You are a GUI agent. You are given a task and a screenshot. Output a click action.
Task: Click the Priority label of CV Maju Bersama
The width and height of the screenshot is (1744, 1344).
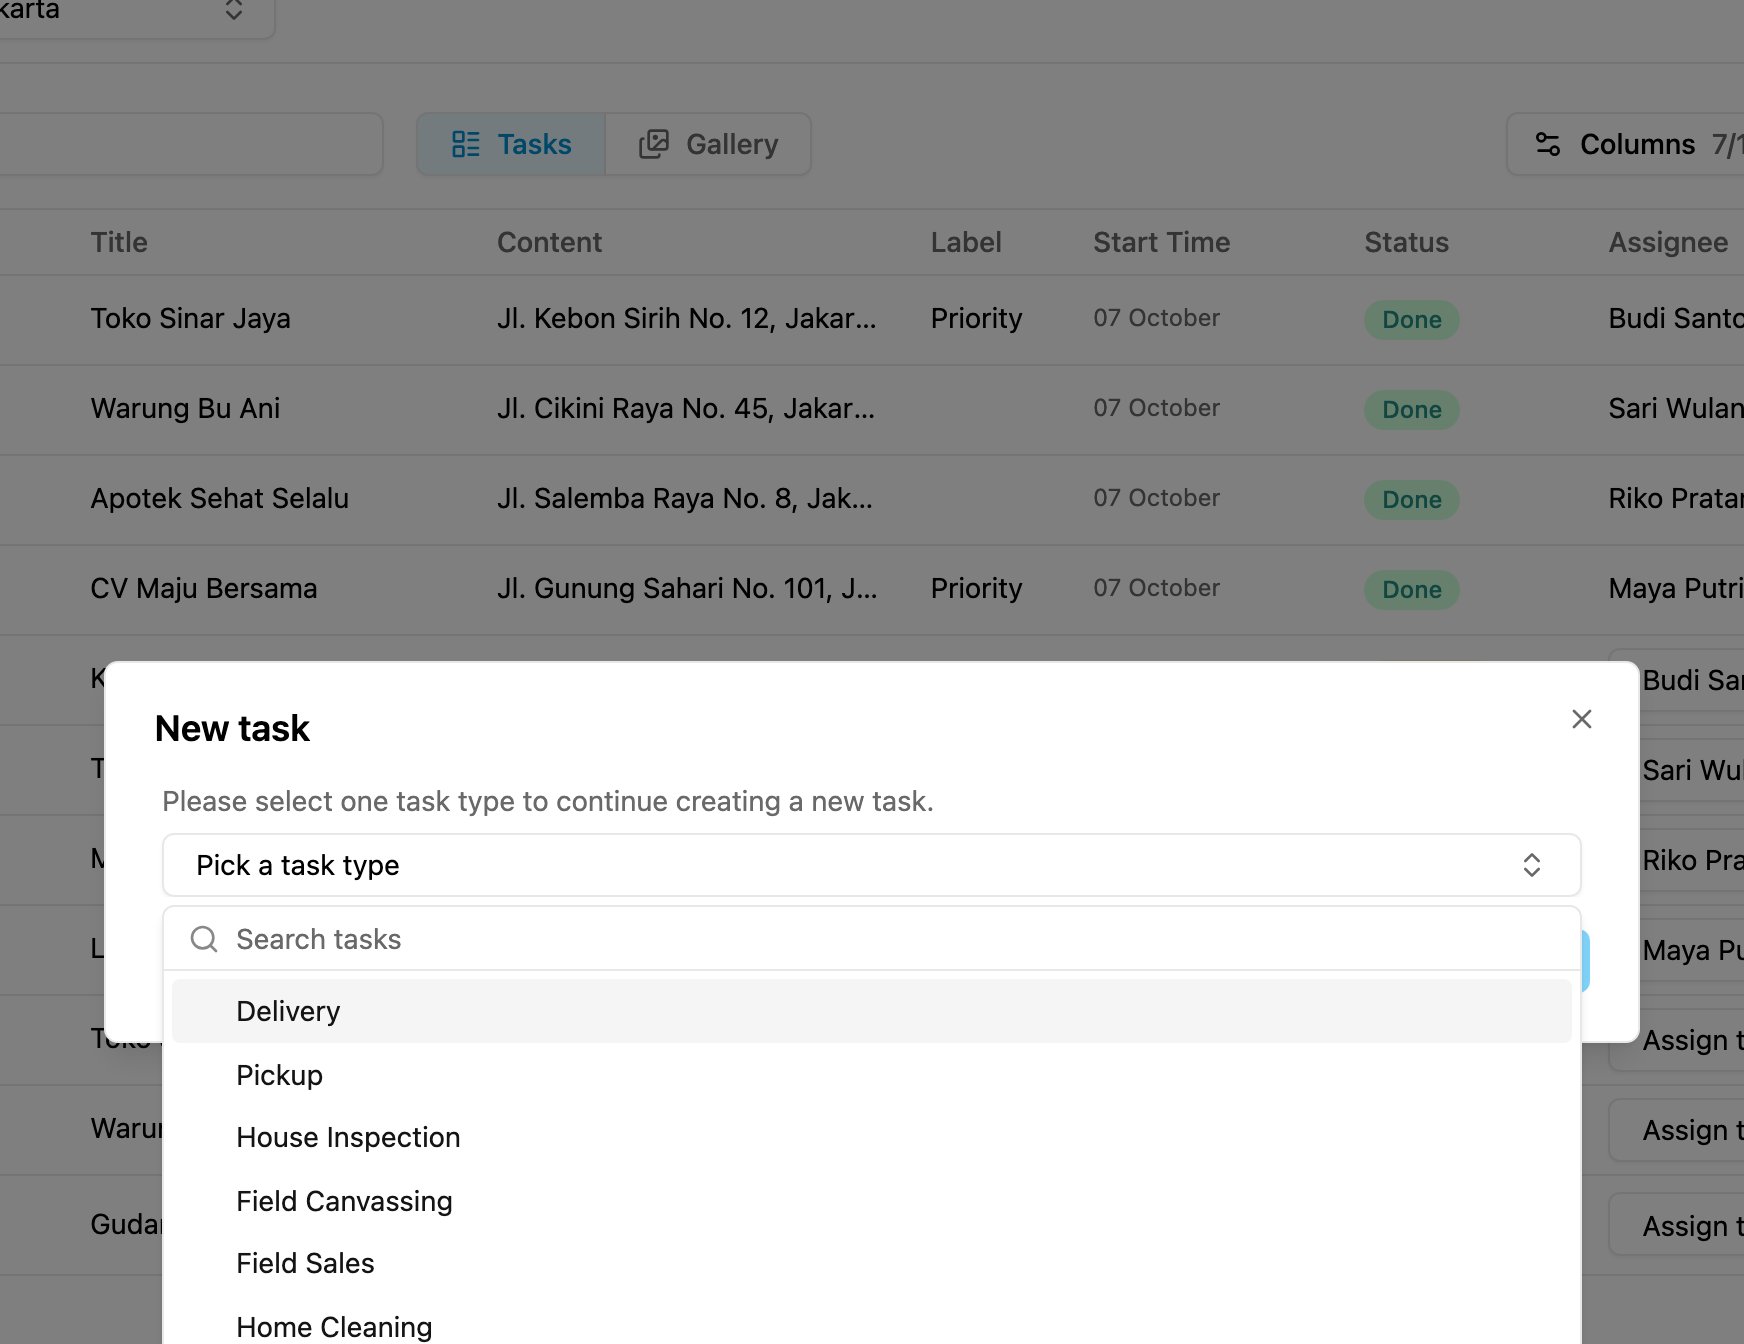[976, 588]
